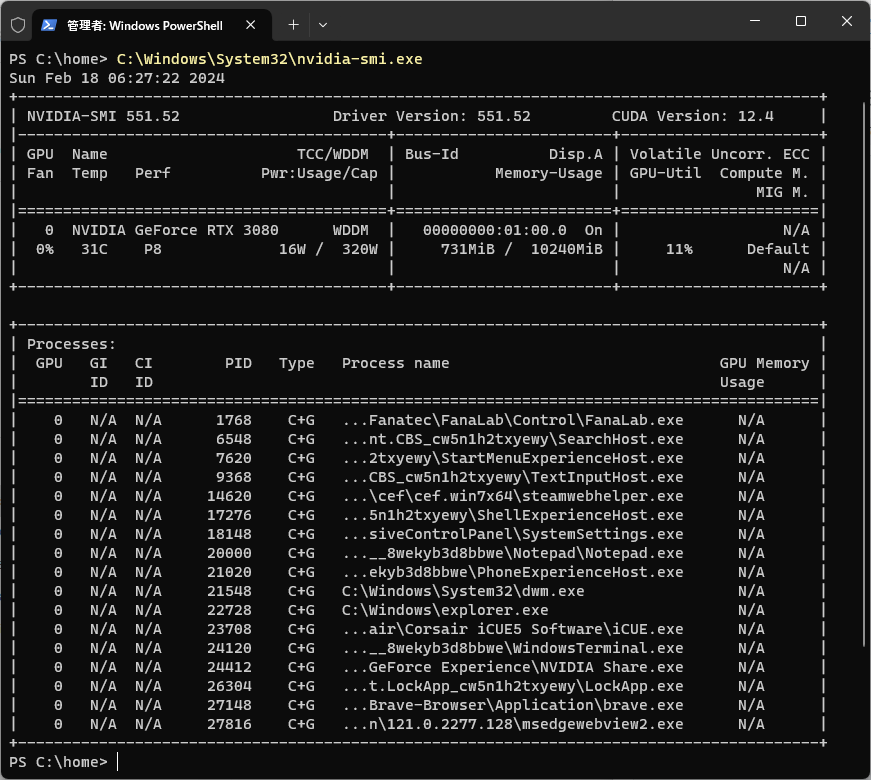Click the explorer.exe process row
The width and height of the screenshot is (871, 780).
(x=417, y=610)
